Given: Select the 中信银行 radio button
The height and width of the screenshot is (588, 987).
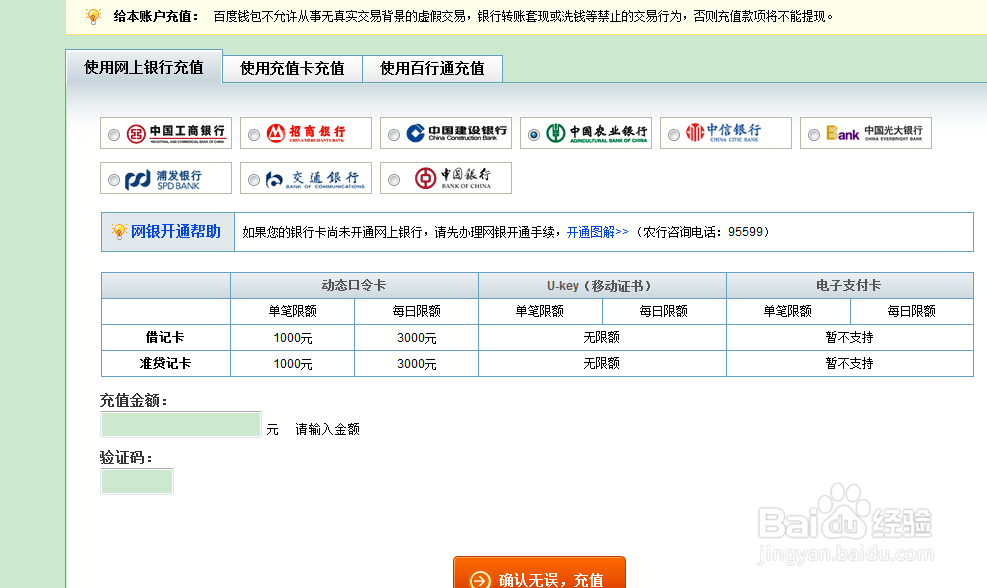Looking at the screenshot, I should pos(674,135).
